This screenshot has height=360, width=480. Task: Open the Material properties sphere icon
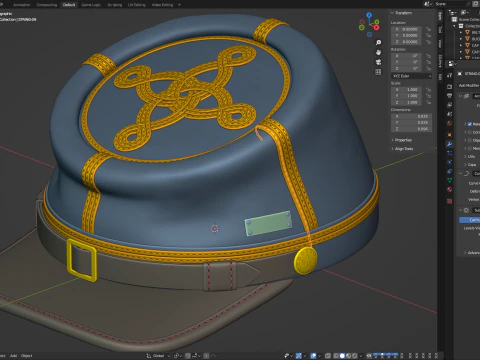pos(449,190)
